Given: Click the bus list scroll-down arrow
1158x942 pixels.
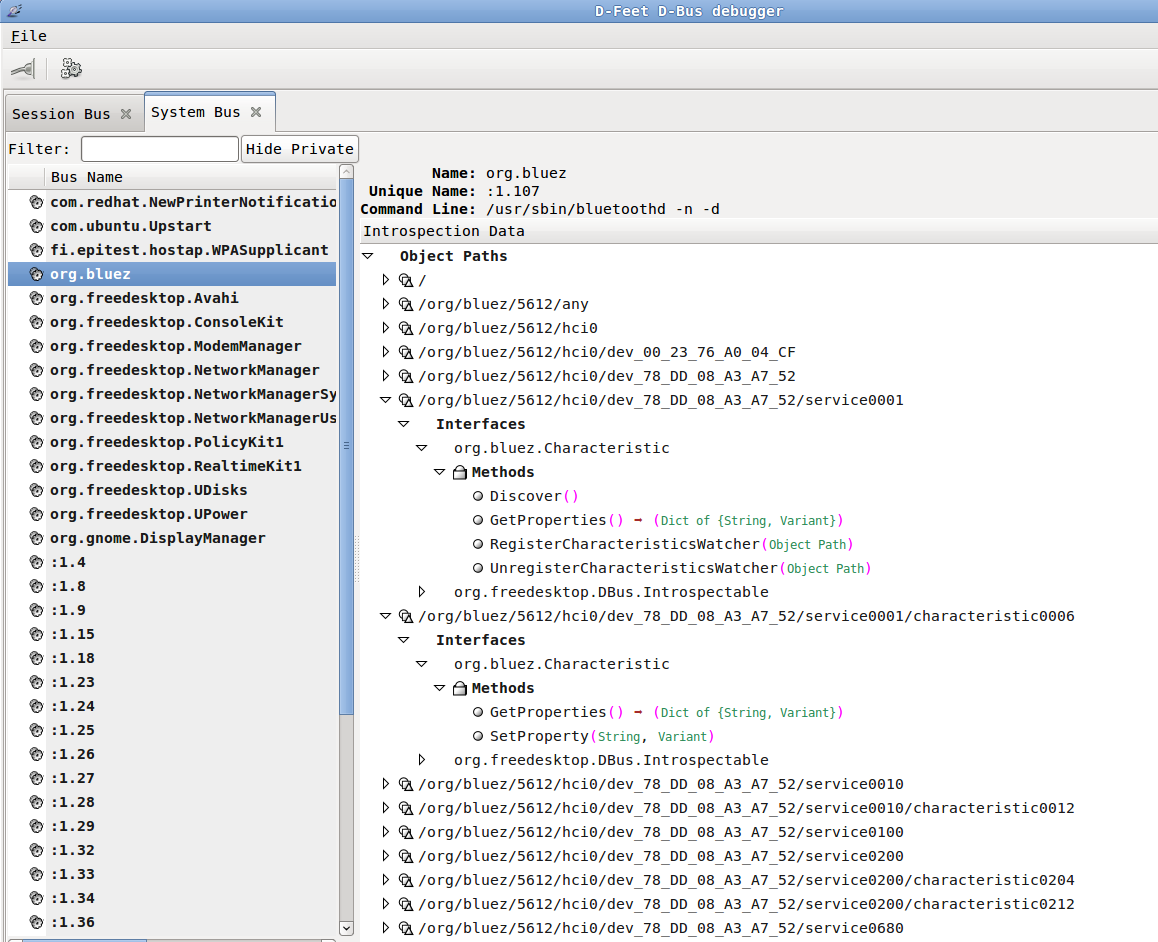Looking at the screenshot, I should tap(346, 928).
